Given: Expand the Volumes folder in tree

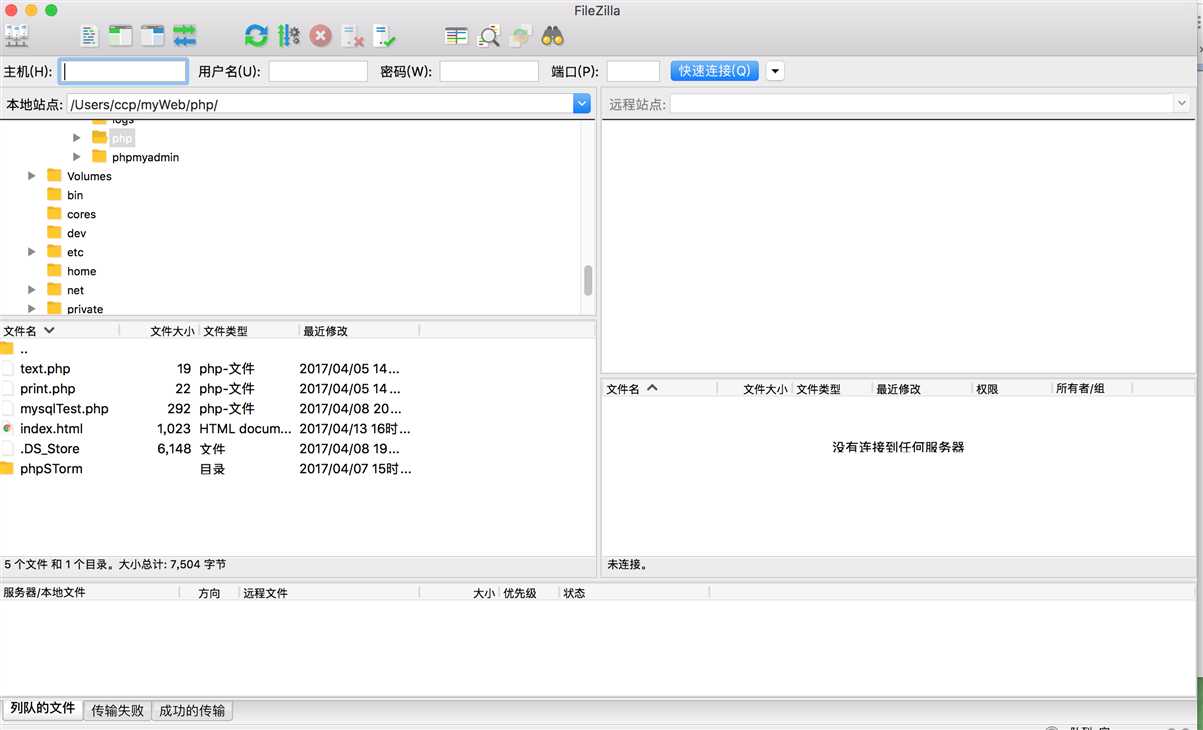Looking at the screenshot, I should pyautogui.click(x=32, y=176).
